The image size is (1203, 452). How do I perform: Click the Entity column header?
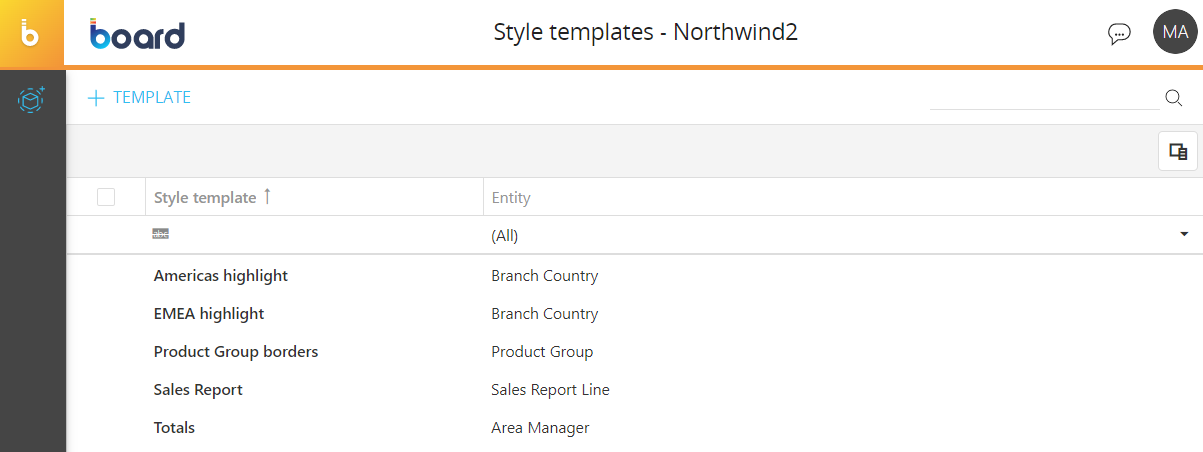(x=511, y=198)
